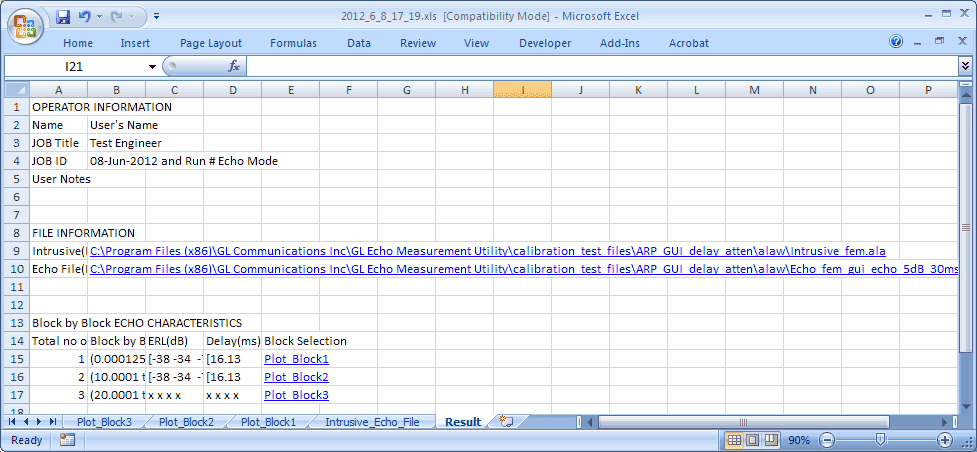Select column header A
This screenshot has width=977, height=452.
59,90
